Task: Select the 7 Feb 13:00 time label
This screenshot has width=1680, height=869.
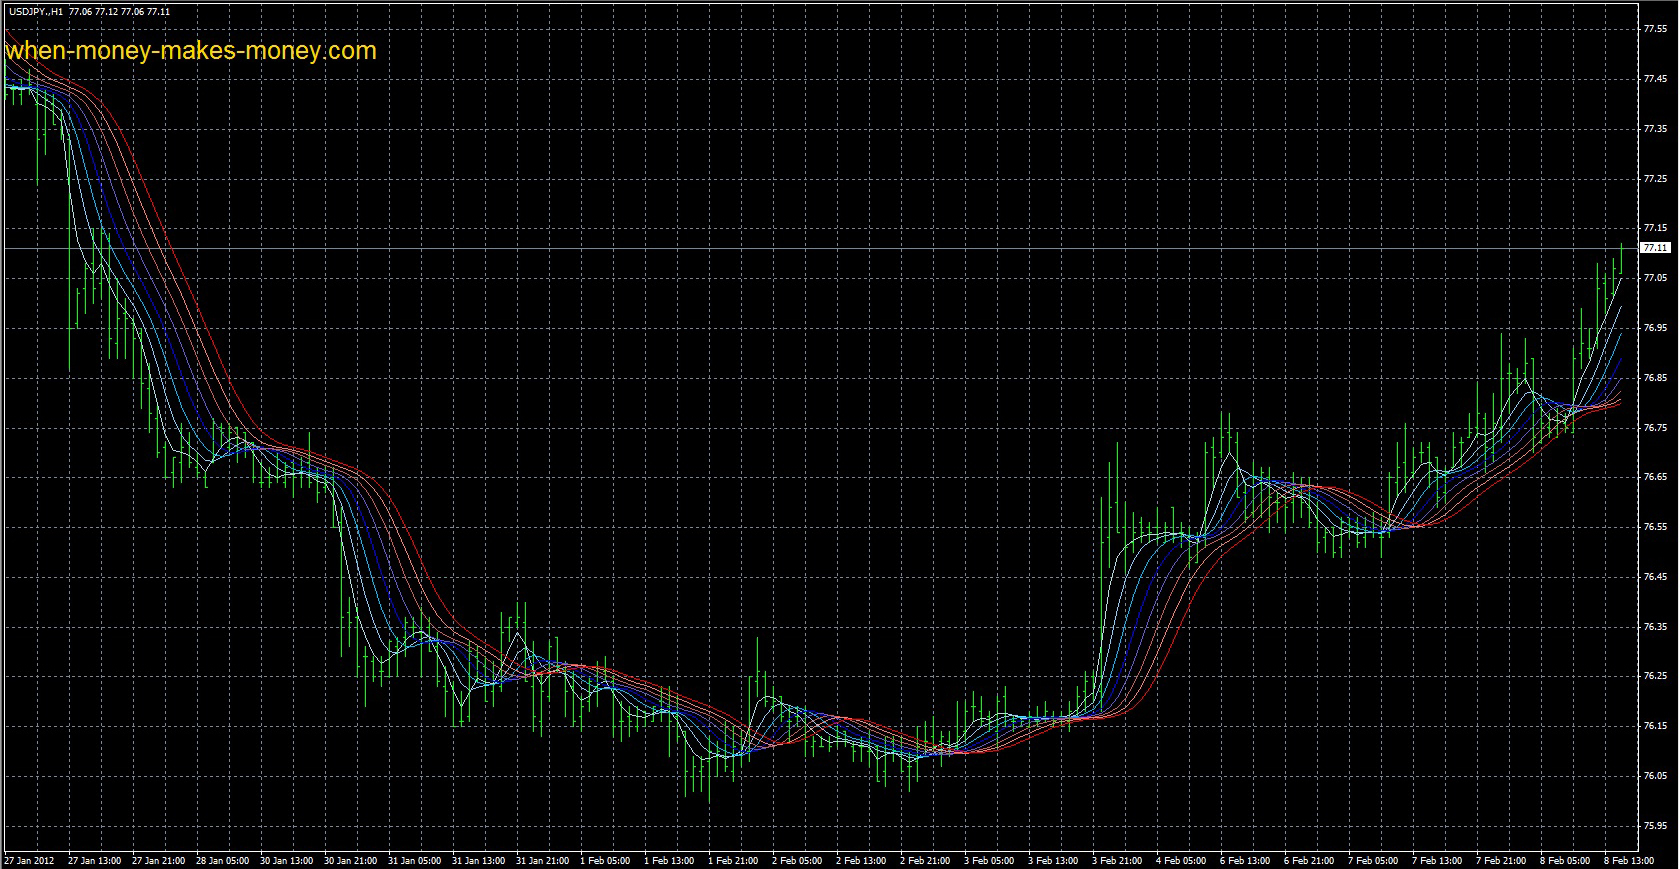Action: point(1437,860)
